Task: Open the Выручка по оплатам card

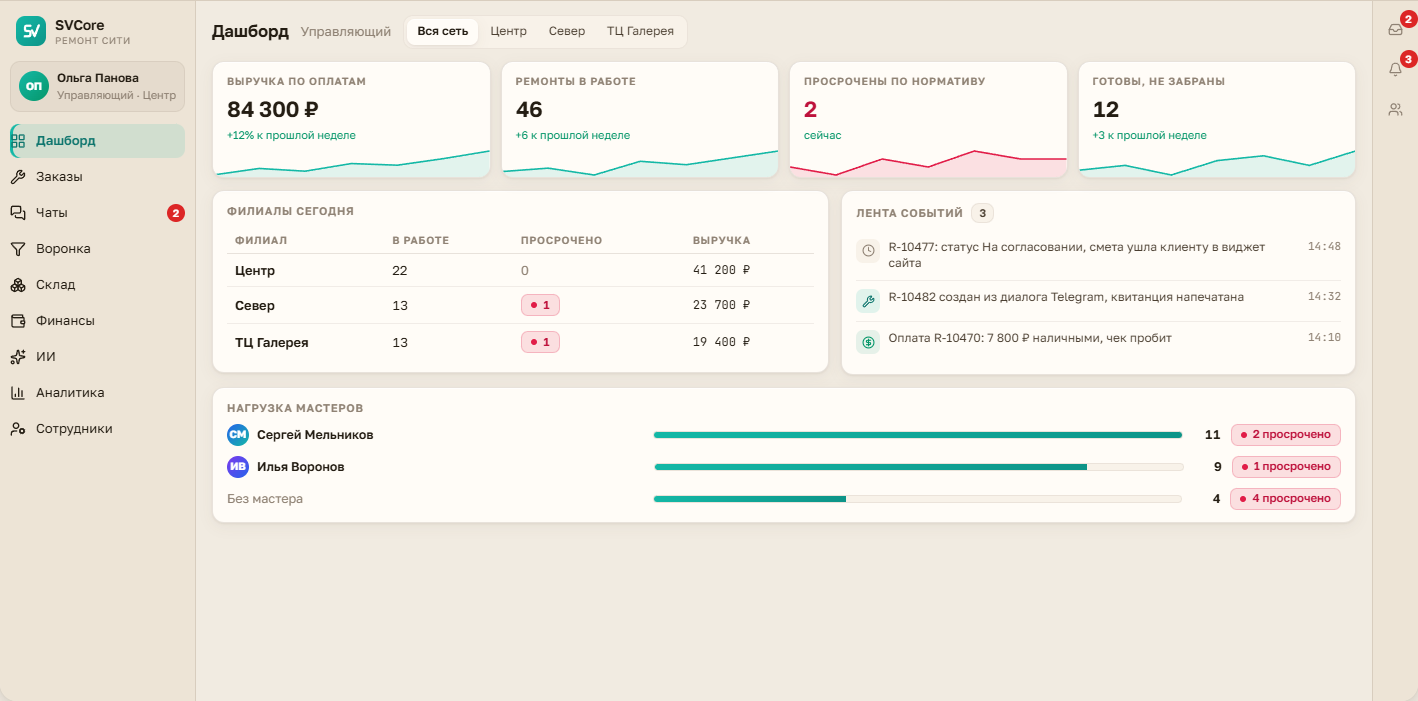Action: coord(351,120)
